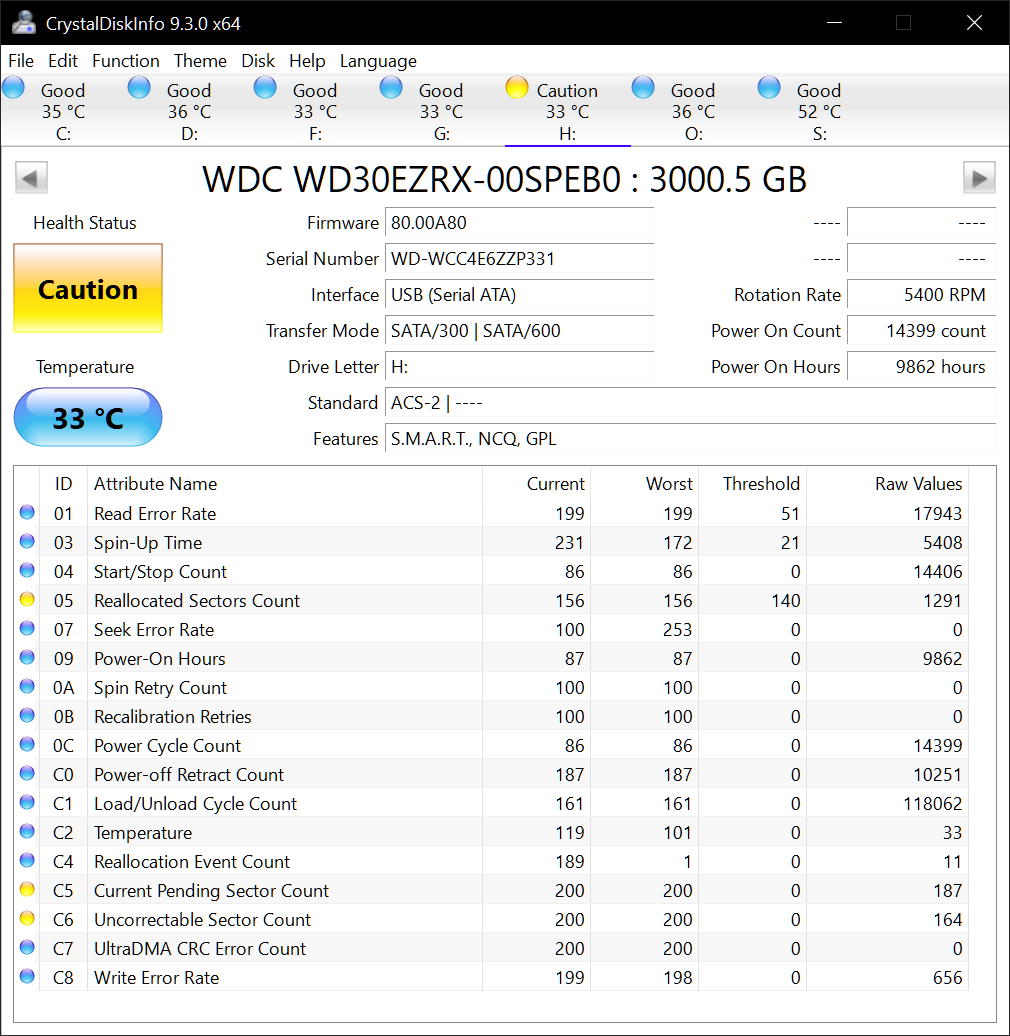
Task: Click the Drive Letter field H:
Action: tap(520, 367)
